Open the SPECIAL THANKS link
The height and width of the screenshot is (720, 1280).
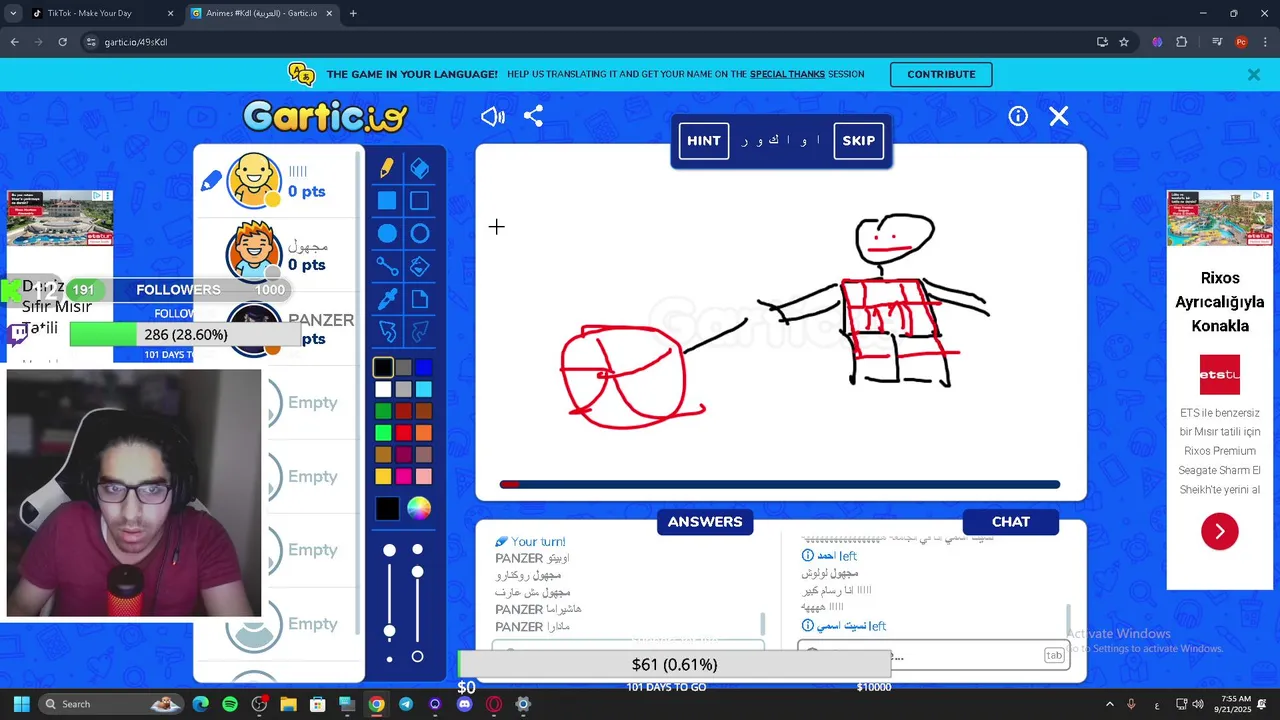pos(787,74)
